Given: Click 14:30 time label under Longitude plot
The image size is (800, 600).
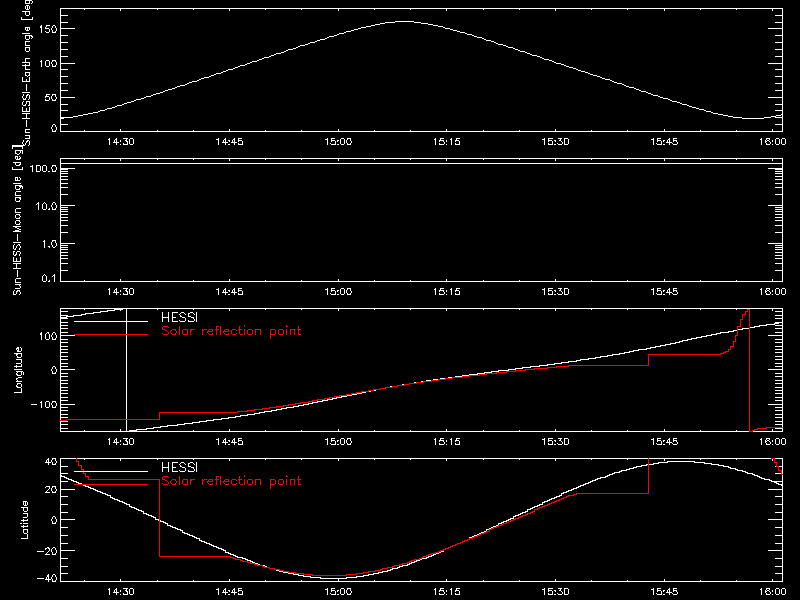Looking at the screenshot, I should pyautogui.click(x=120, y=441).
